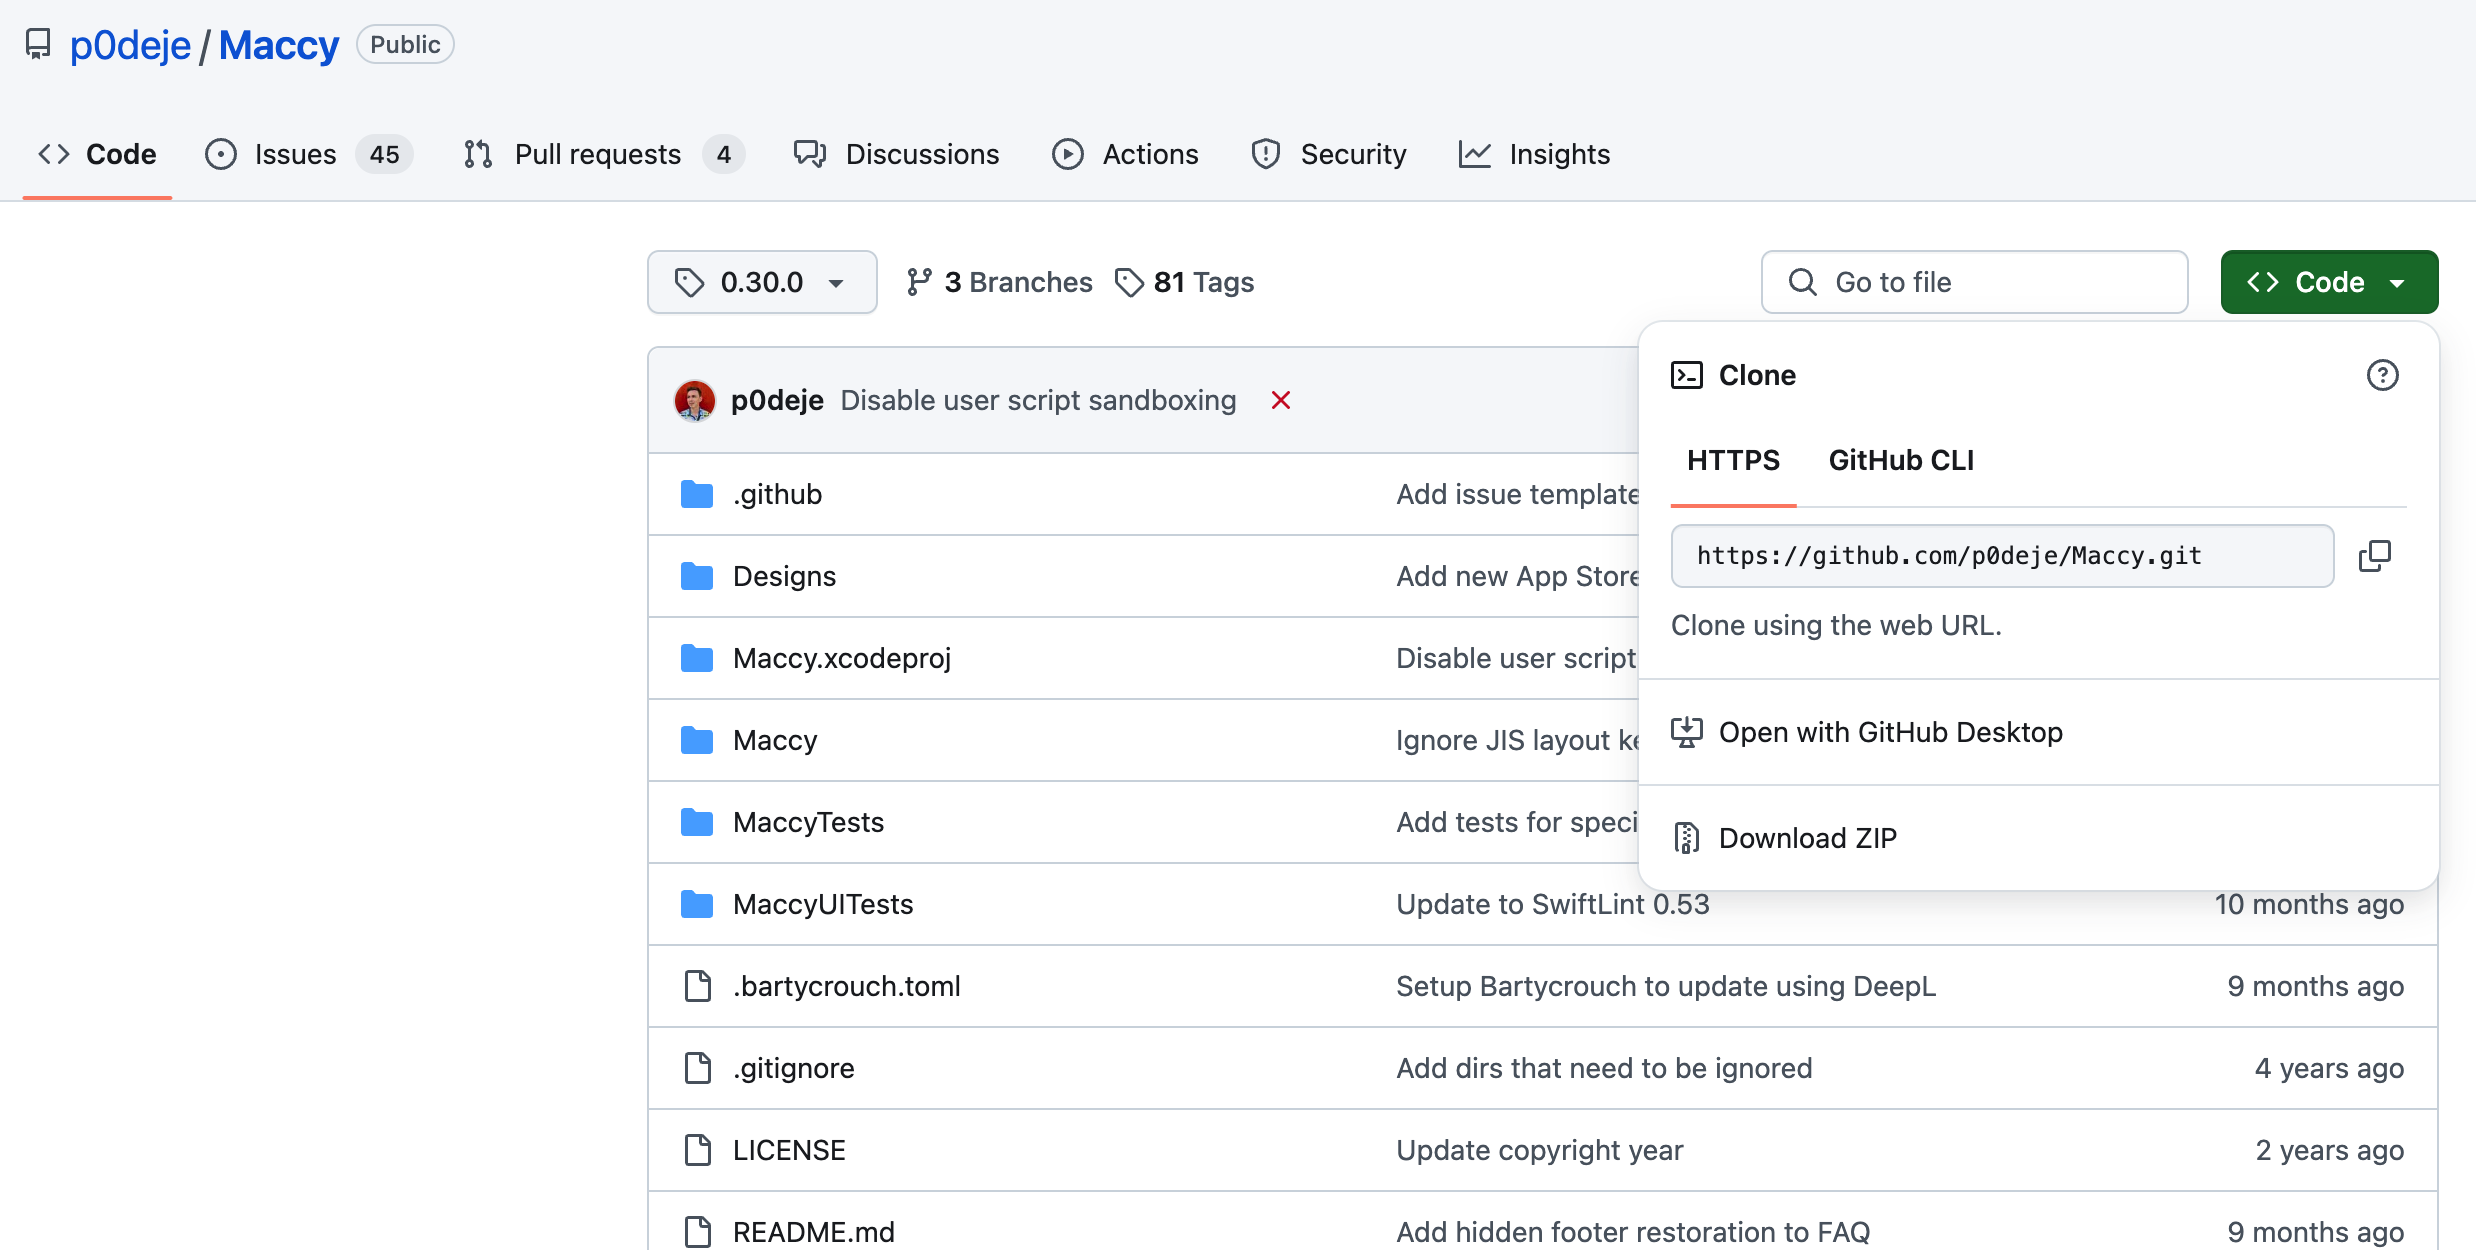Click the MaccyUITests folder icon
Viewport: 2476px width, 1250px height.
697,904
